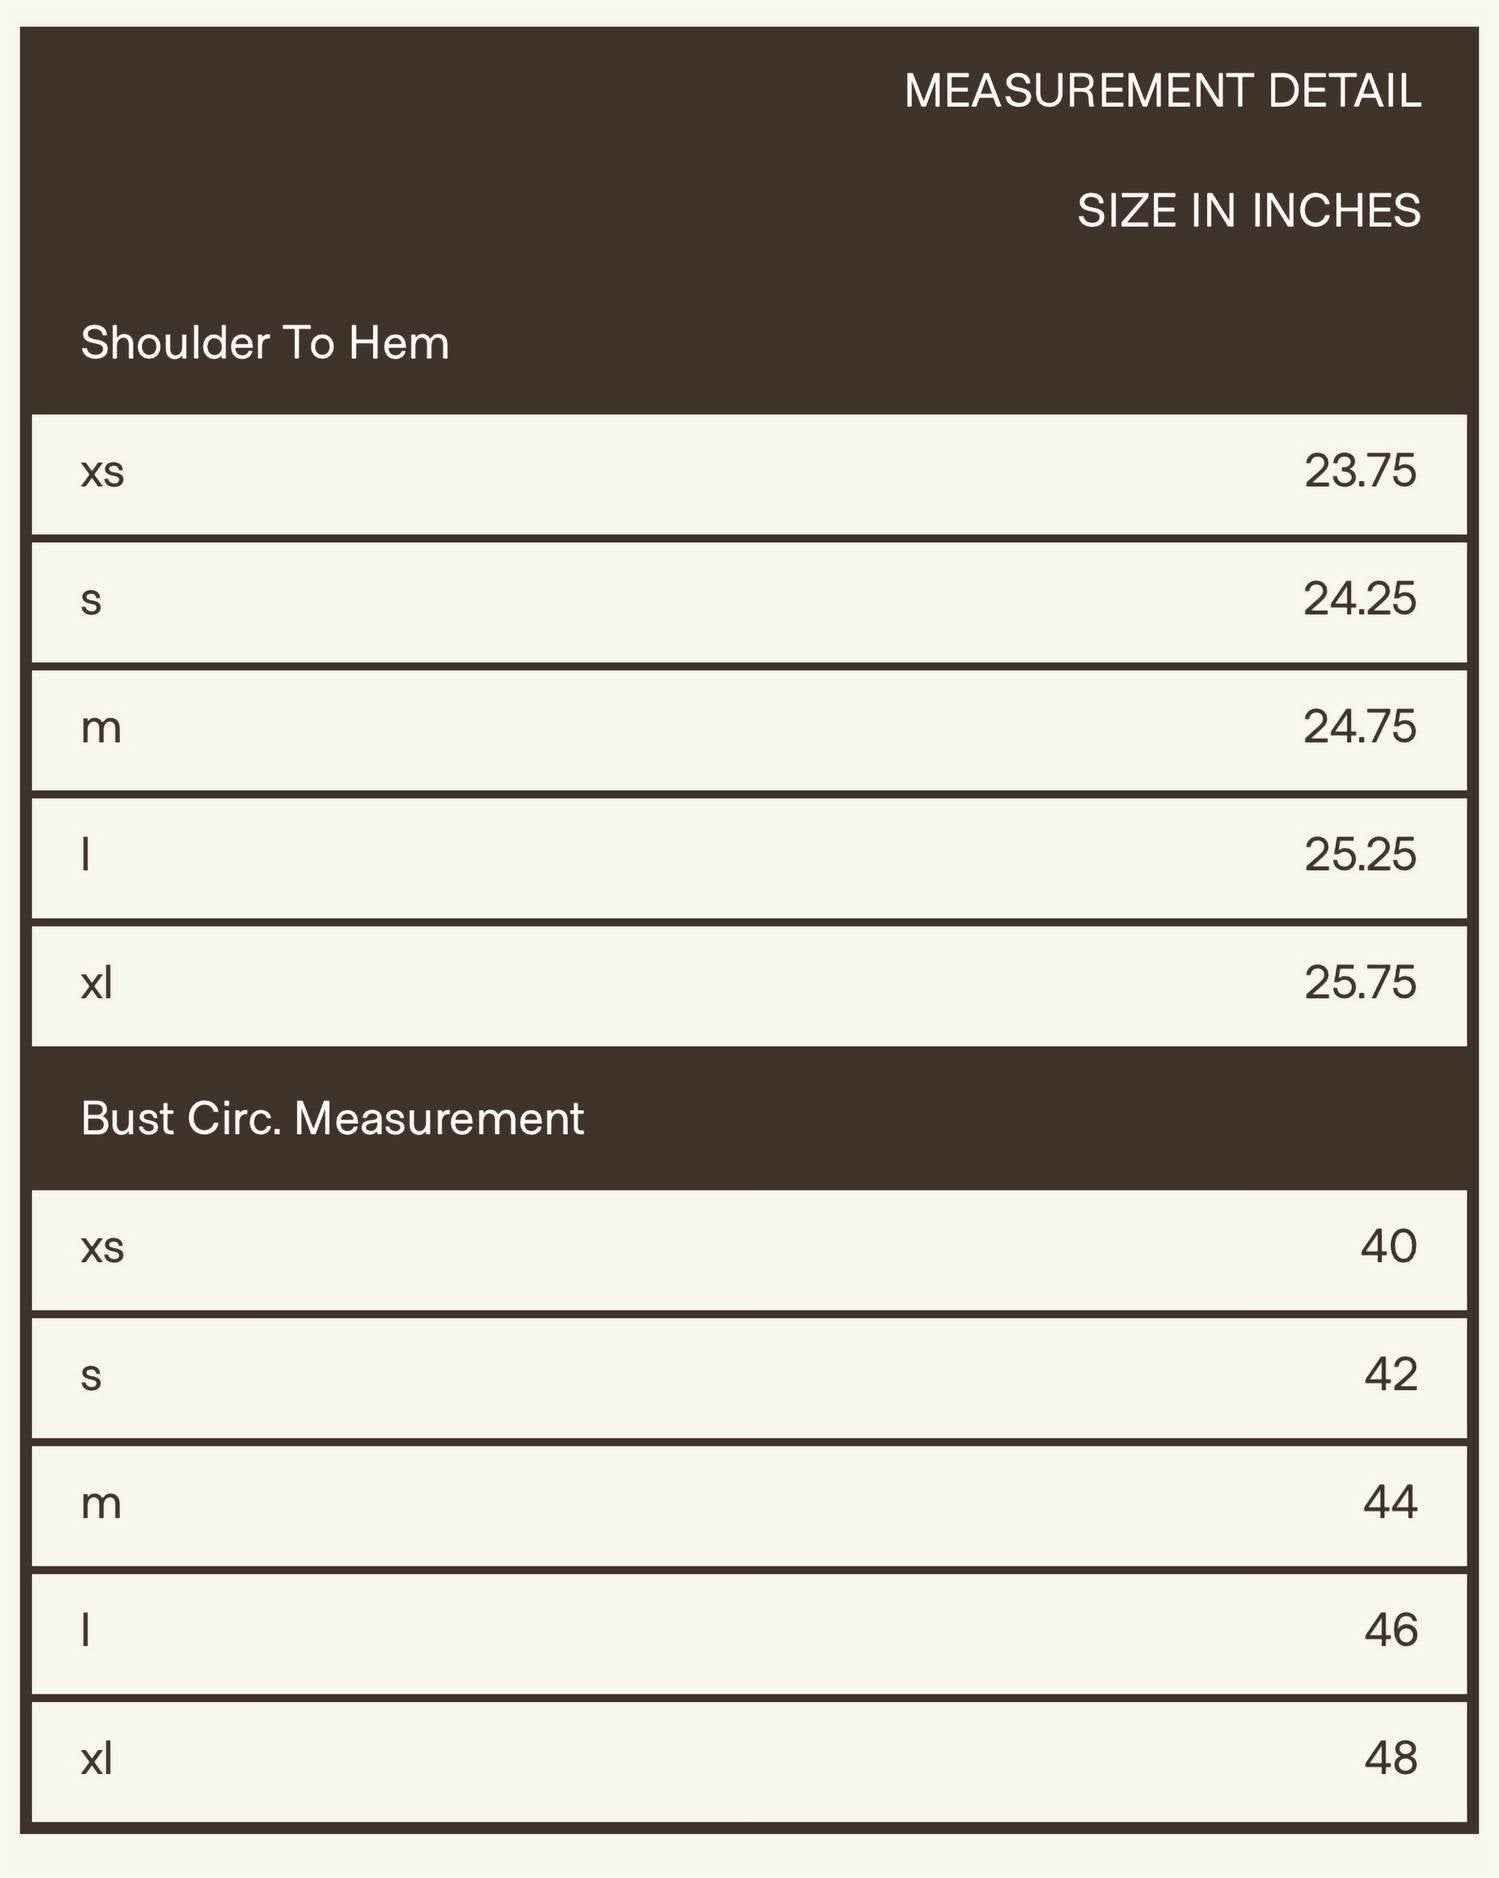The height and width of the screenshot is (1878, 1499).
Task: Click the xl label under Shoulder To Hem
Action: click(97, 983)
